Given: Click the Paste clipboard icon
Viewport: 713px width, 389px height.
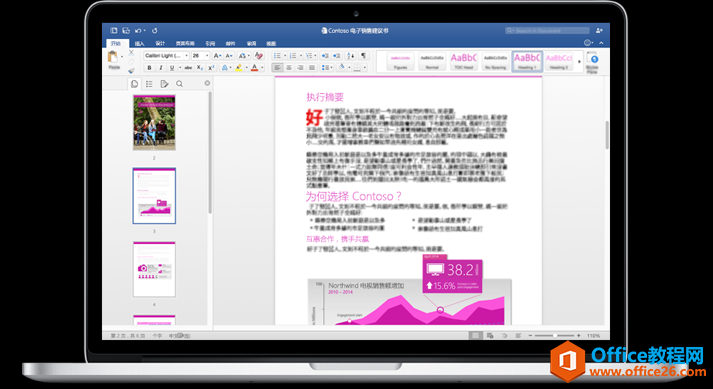Looking at the screenshot, I should click(112, 57).
